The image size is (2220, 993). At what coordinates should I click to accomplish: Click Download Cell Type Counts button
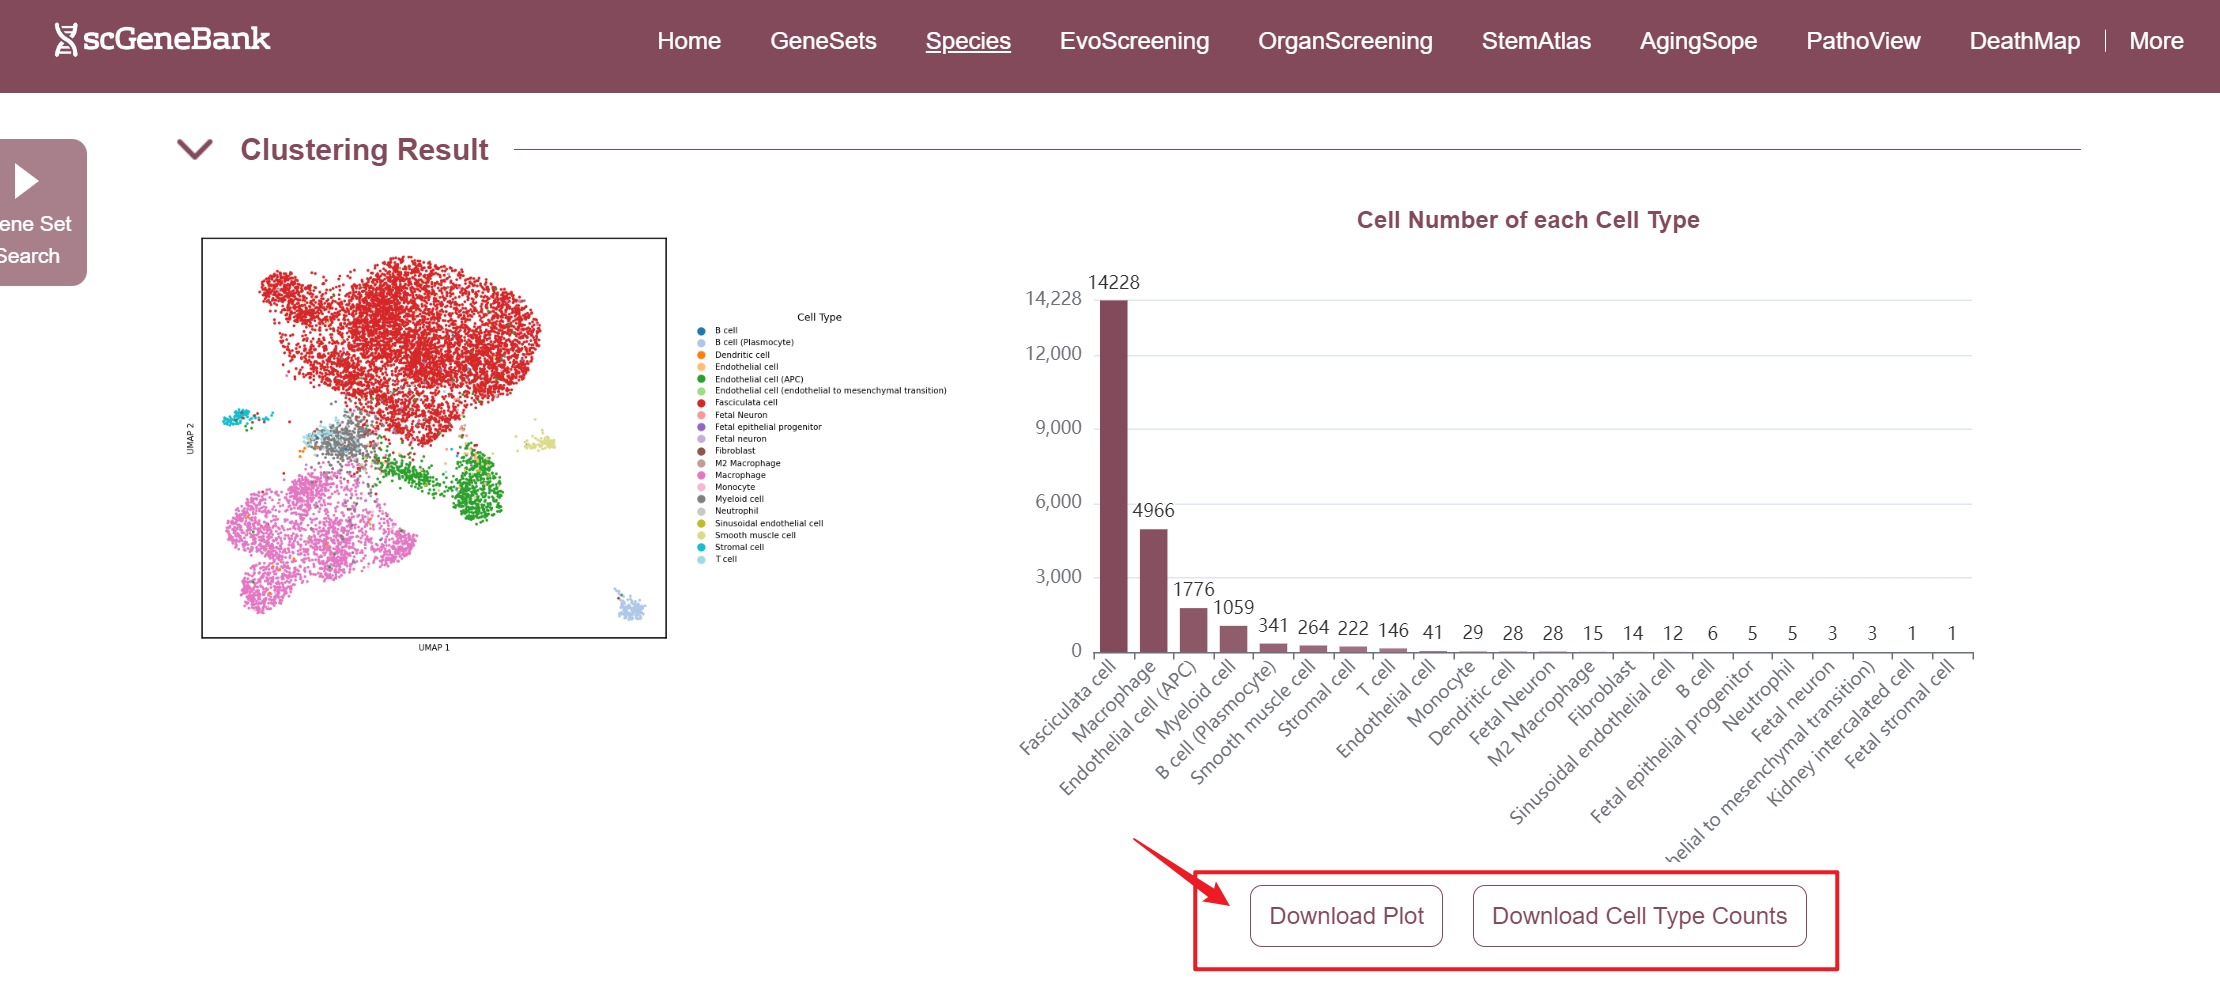pyautogui.click(x=1638, y=916)
